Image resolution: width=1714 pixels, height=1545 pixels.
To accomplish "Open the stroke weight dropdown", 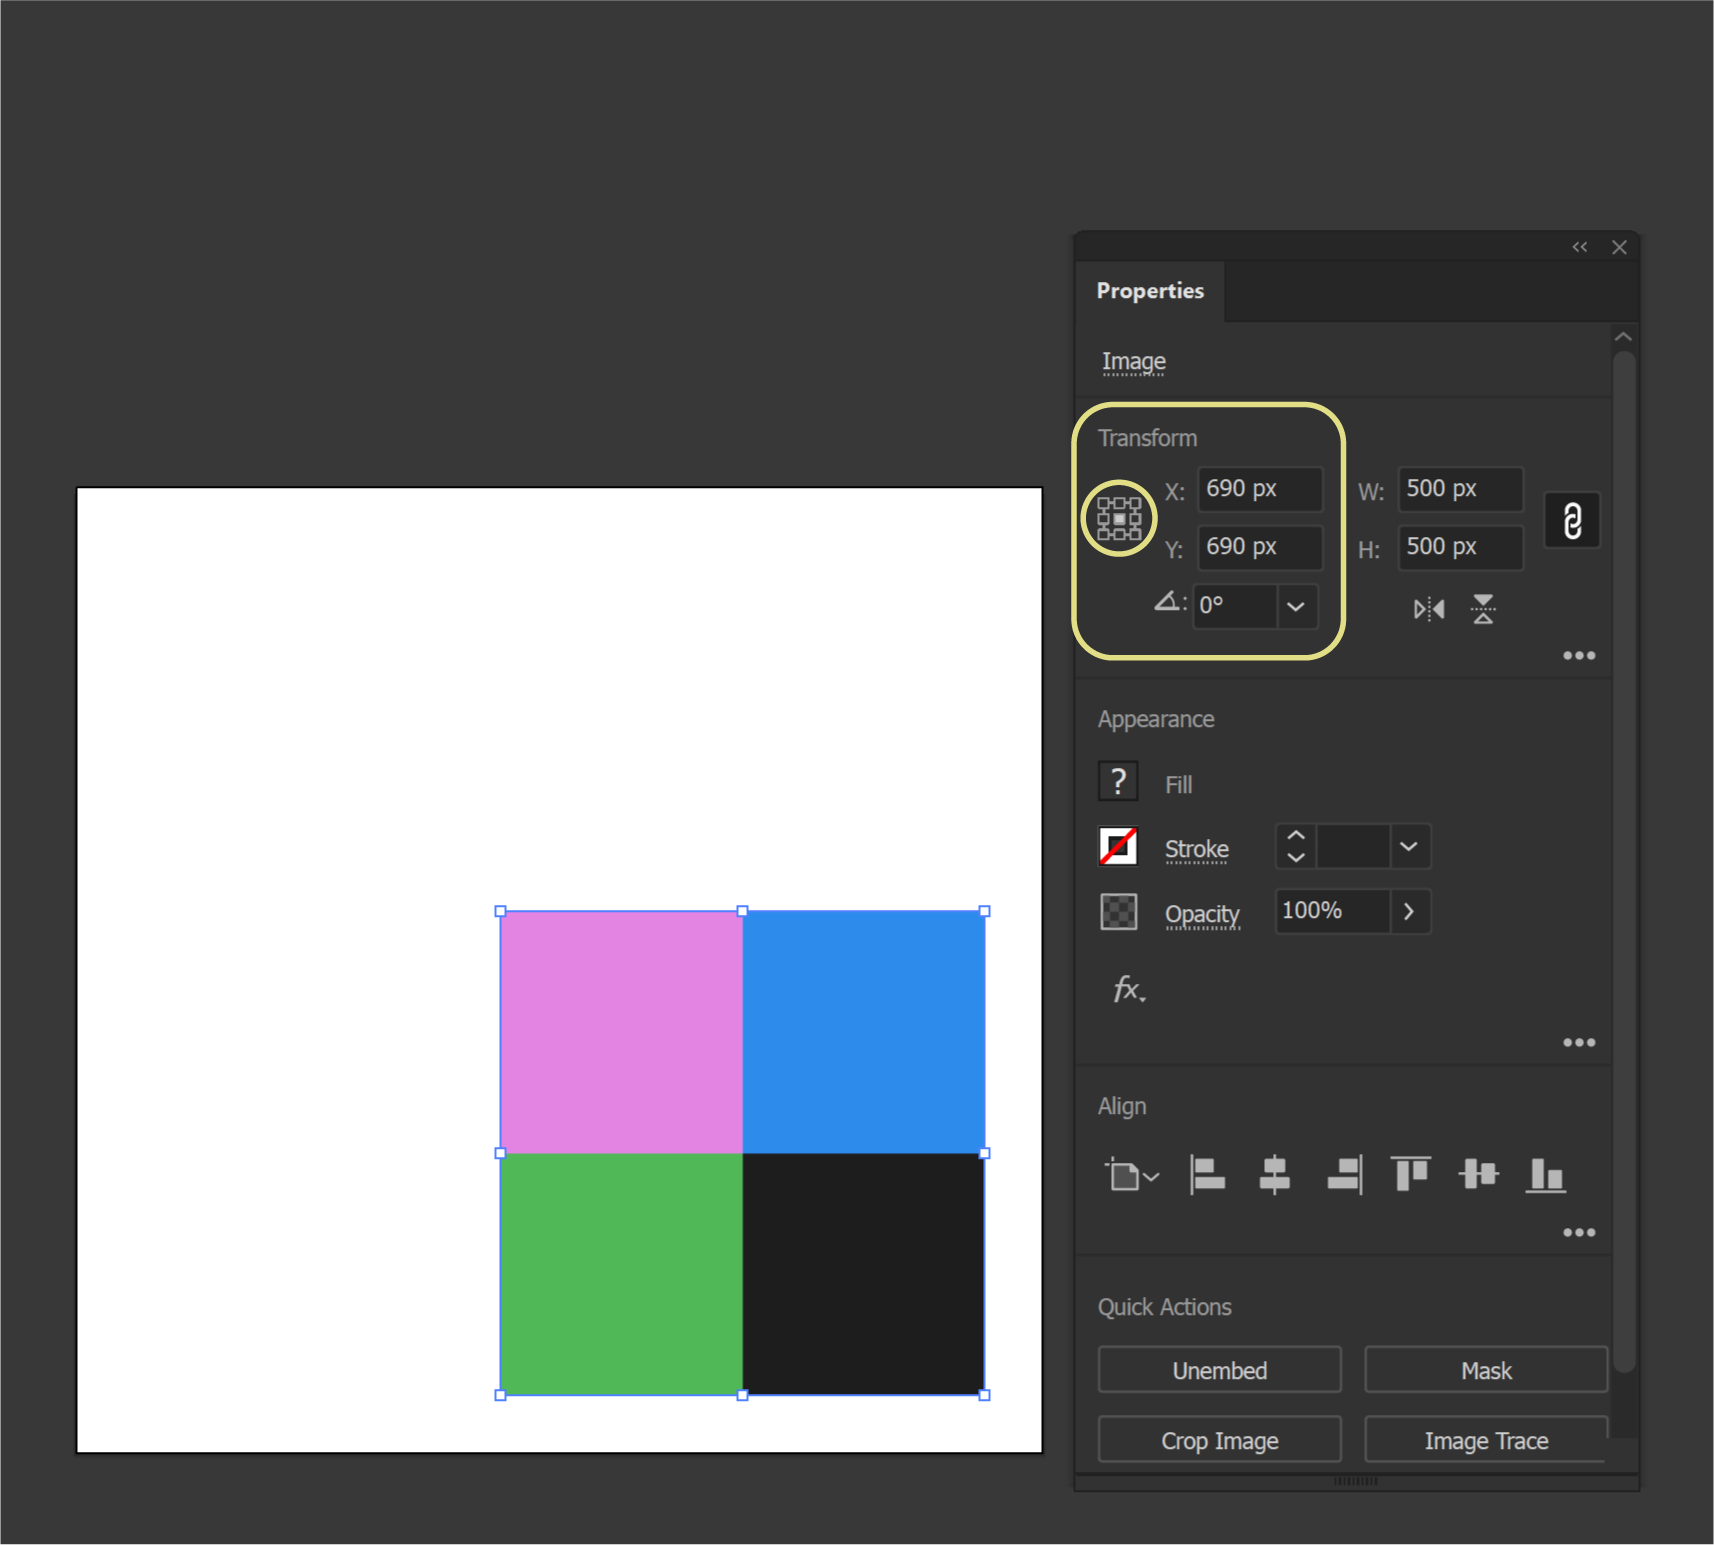I will pyautogui.click(x=1409, y=847).
